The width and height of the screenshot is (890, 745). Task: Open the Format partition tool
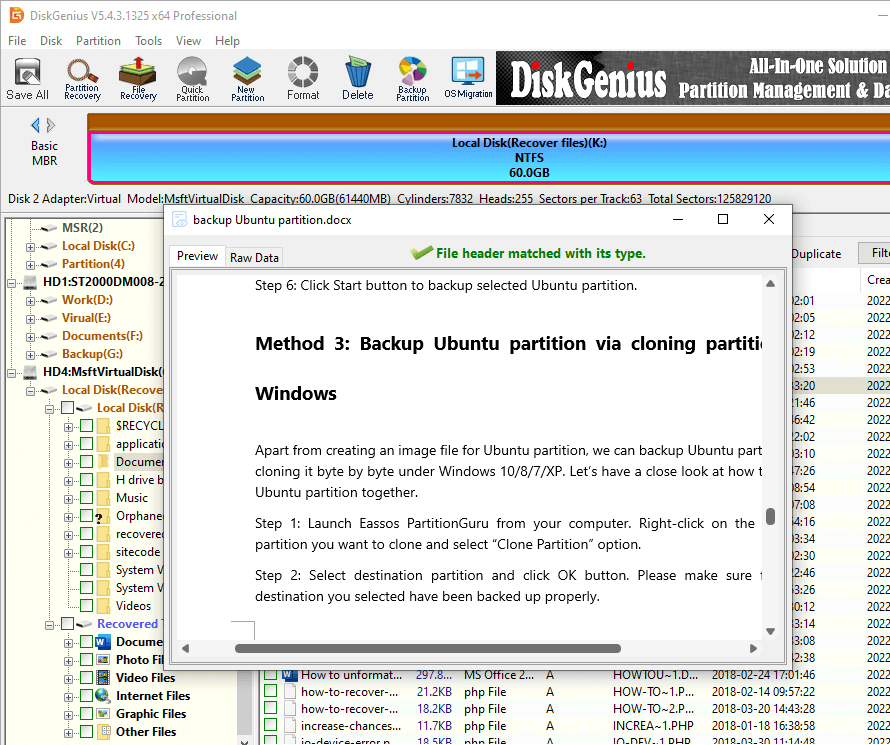point(303,78)
